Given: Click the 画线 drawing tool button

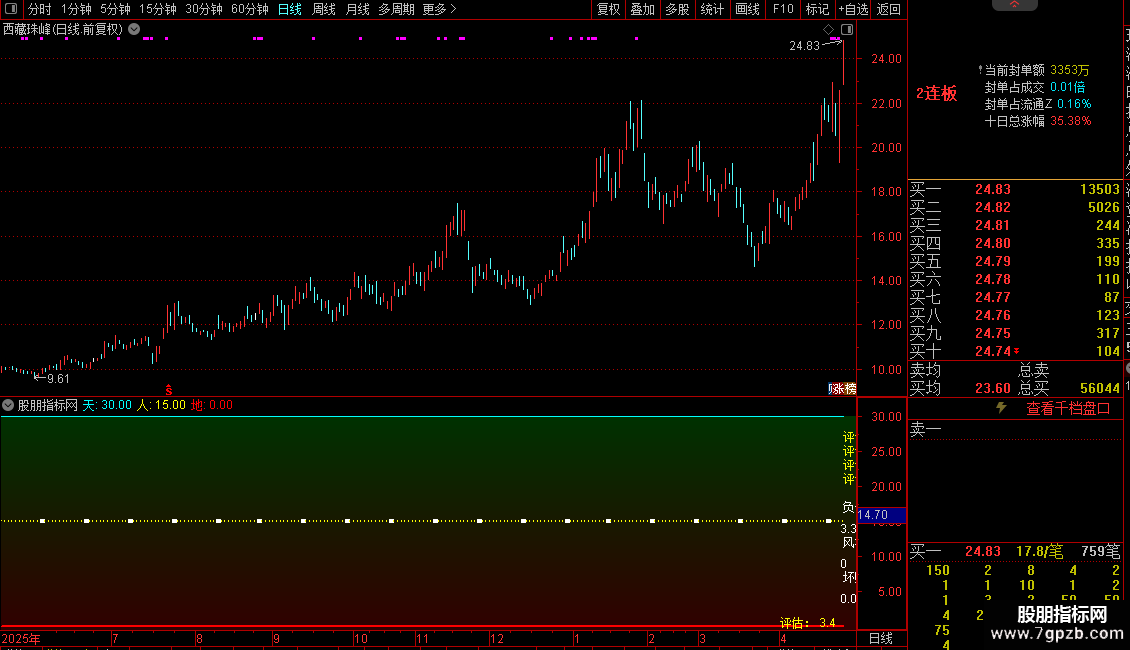Looking at the screenshot, I should [x=747, y=9].
